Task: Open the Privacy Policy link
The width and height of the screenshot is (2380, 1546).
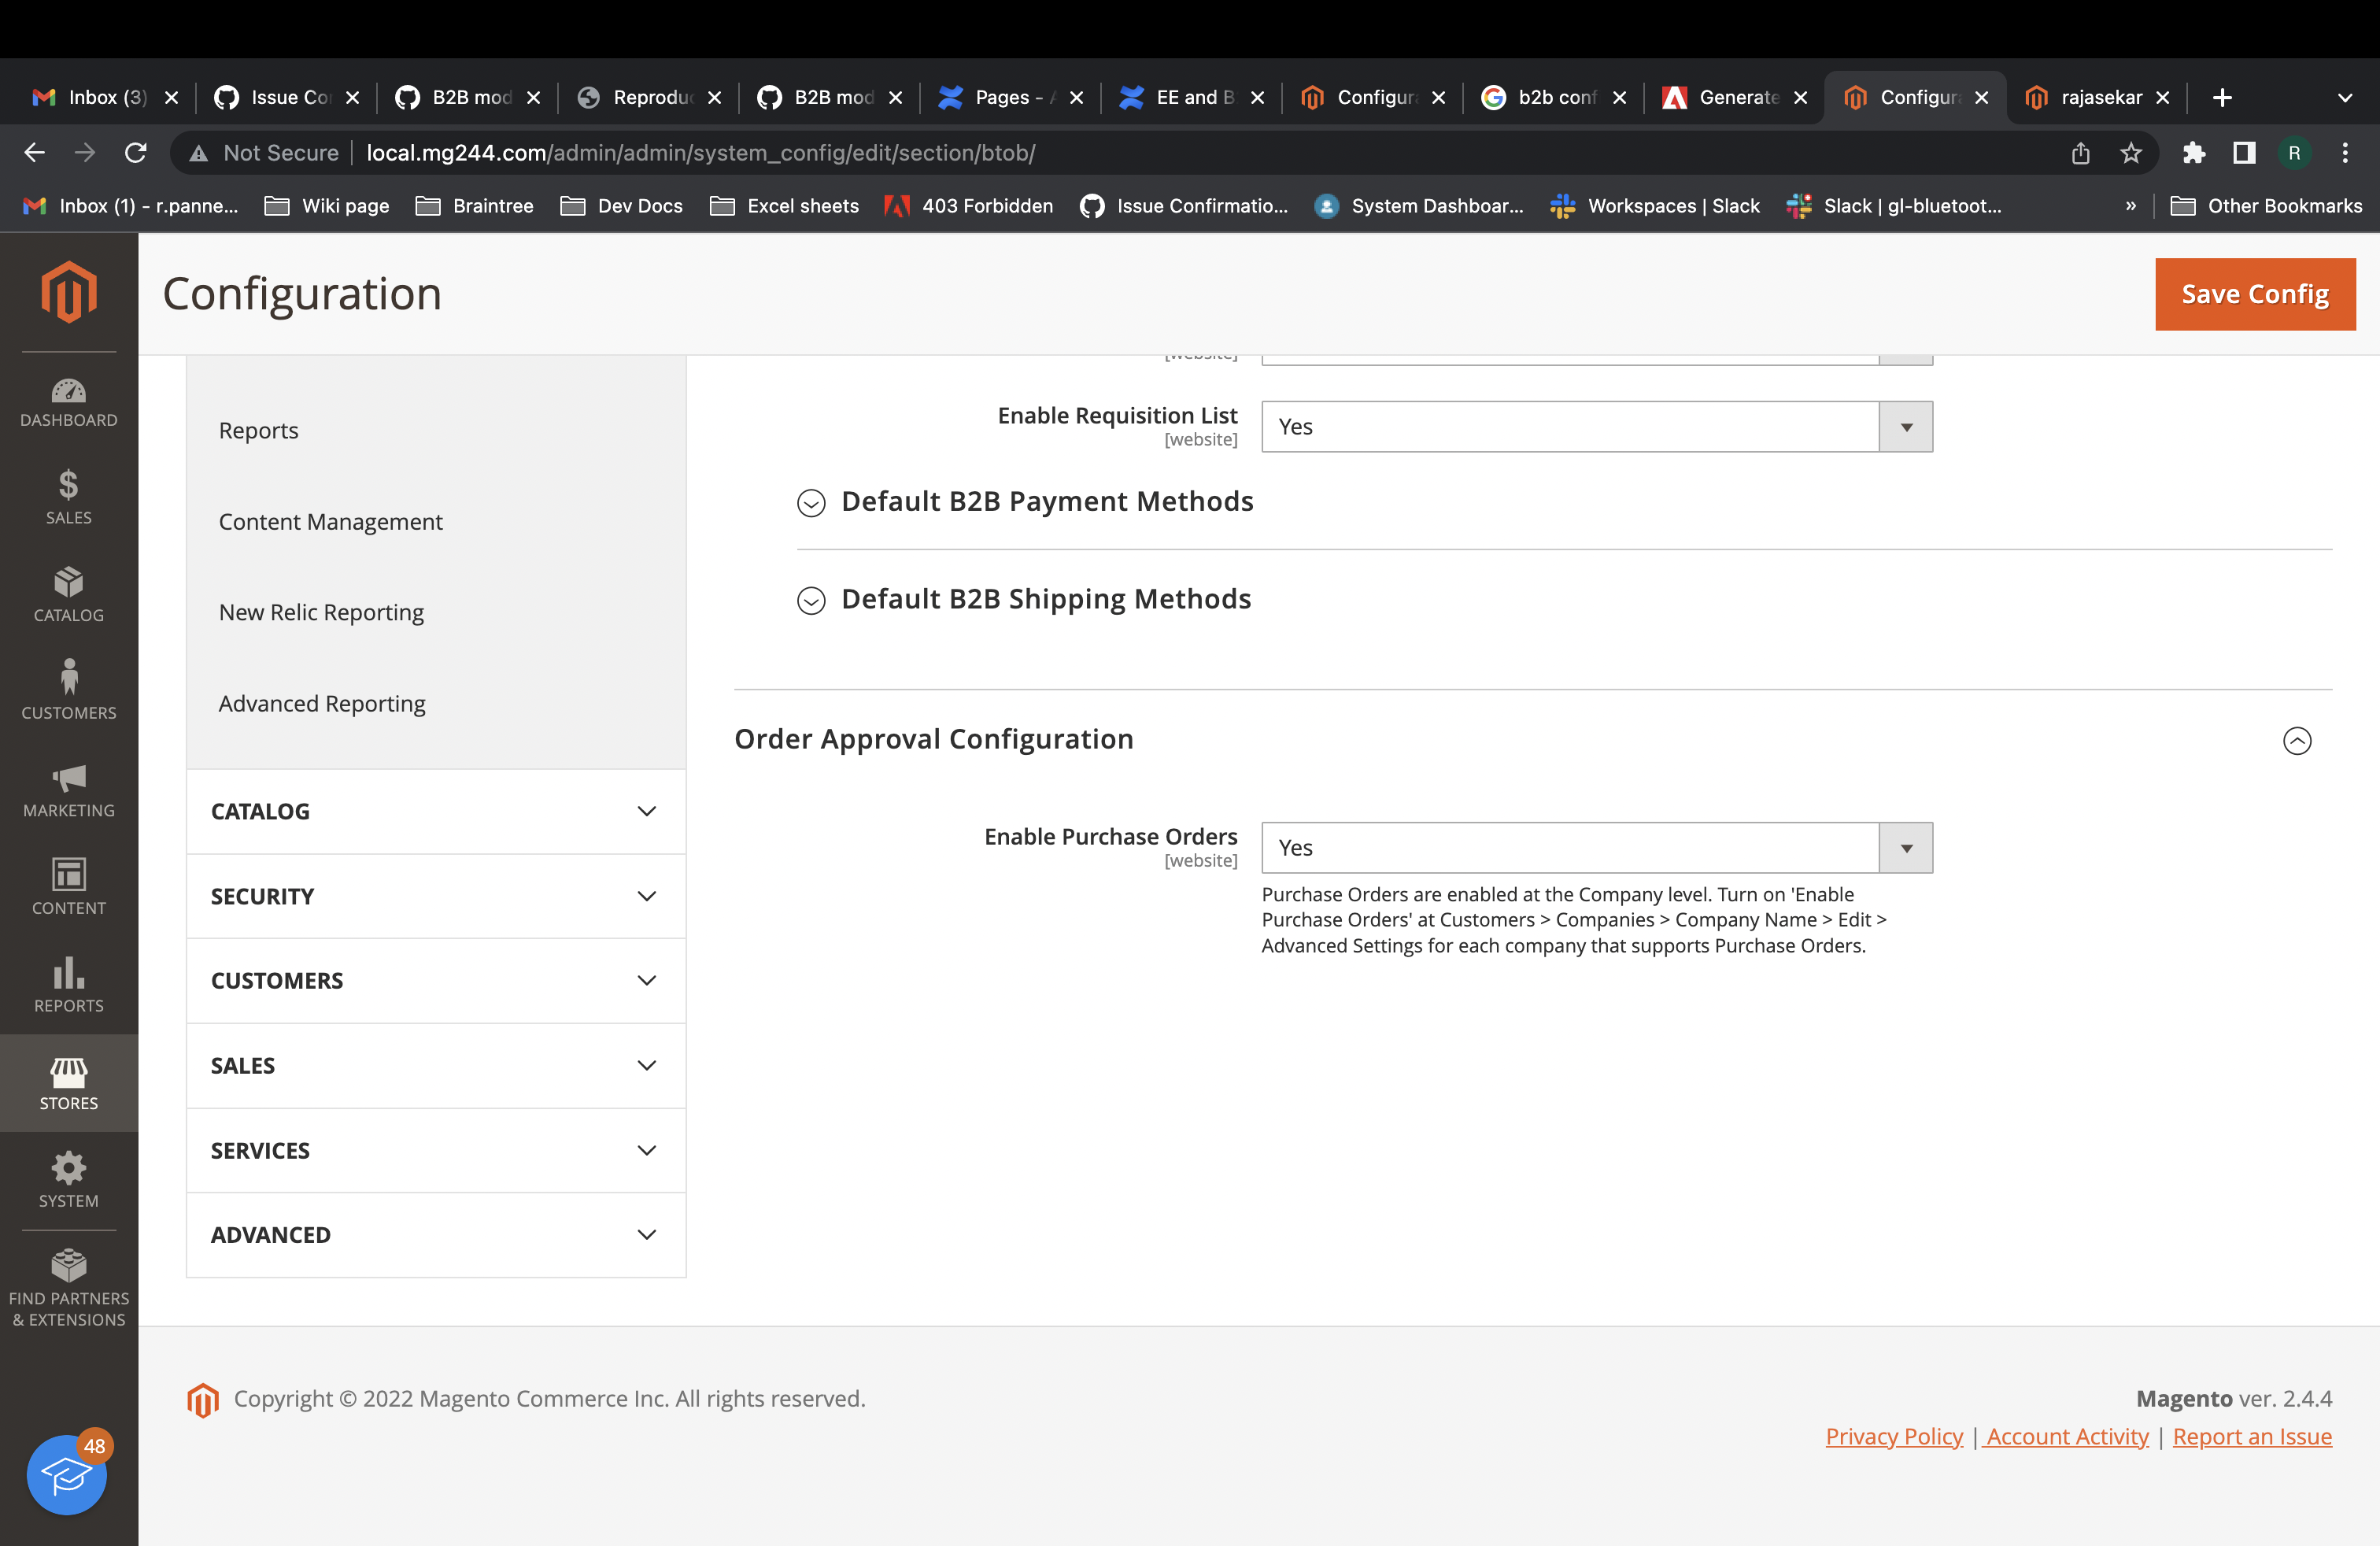Action: pos(1893,1436)
